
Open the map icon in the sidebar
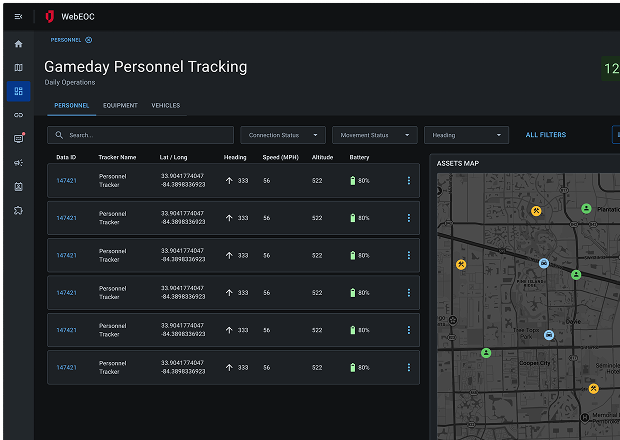18,68
